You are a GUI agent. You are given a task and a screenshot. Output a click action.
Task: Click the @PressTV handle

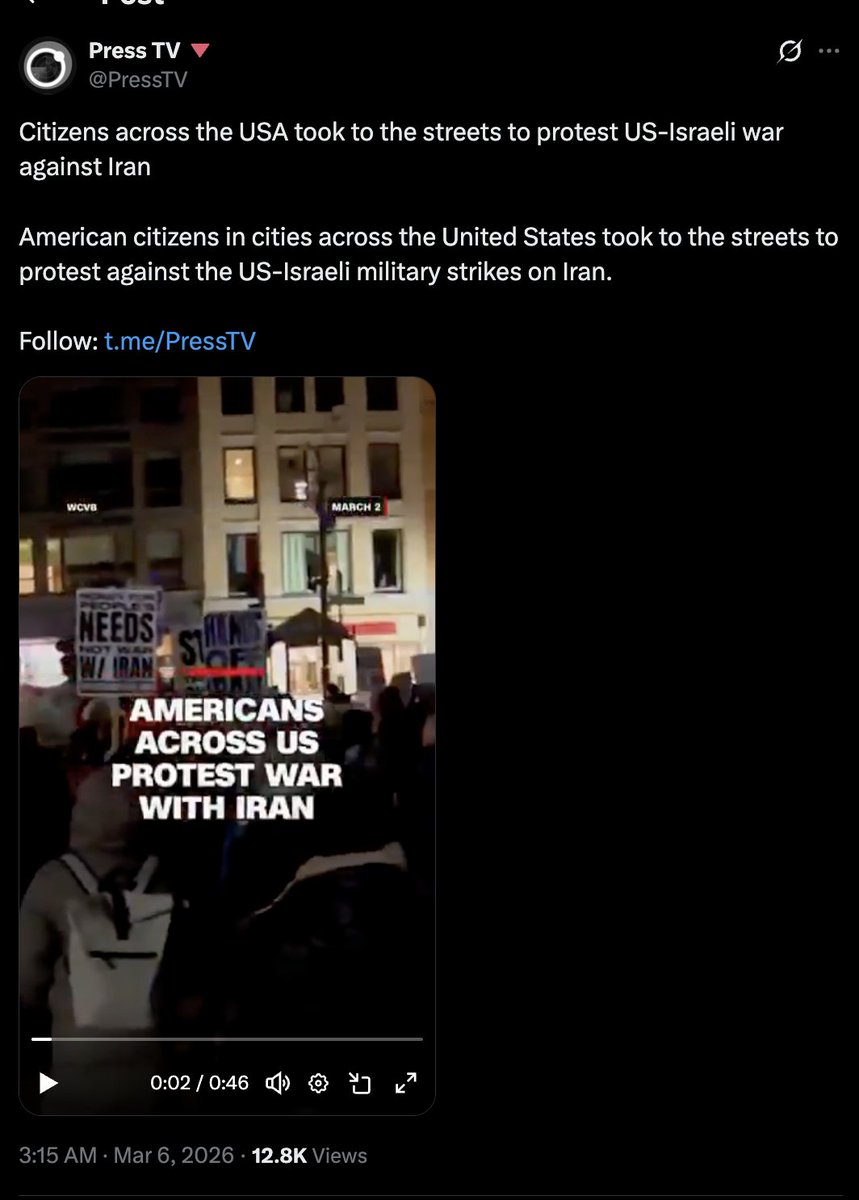pyautogui.click(x=138, y=80)
